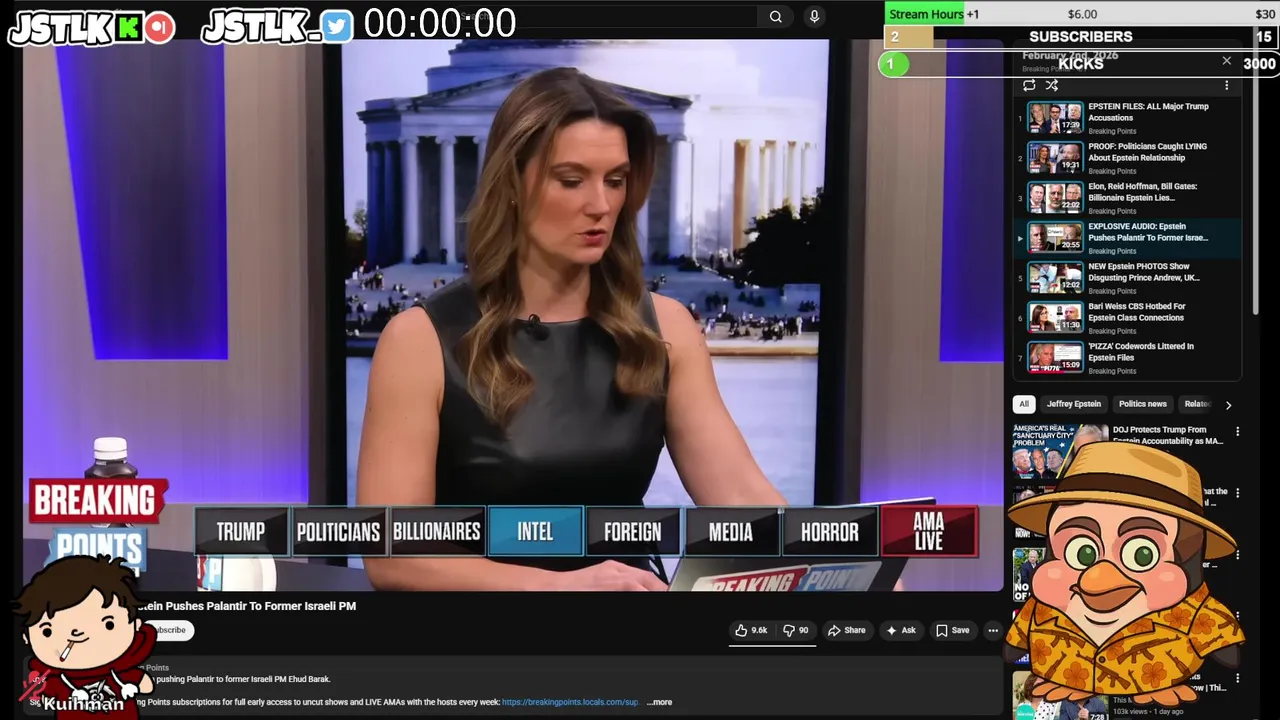Click the Kick logo icon in overlay
This screenshot has width=1280, height=720.
[x=128, y=27]
